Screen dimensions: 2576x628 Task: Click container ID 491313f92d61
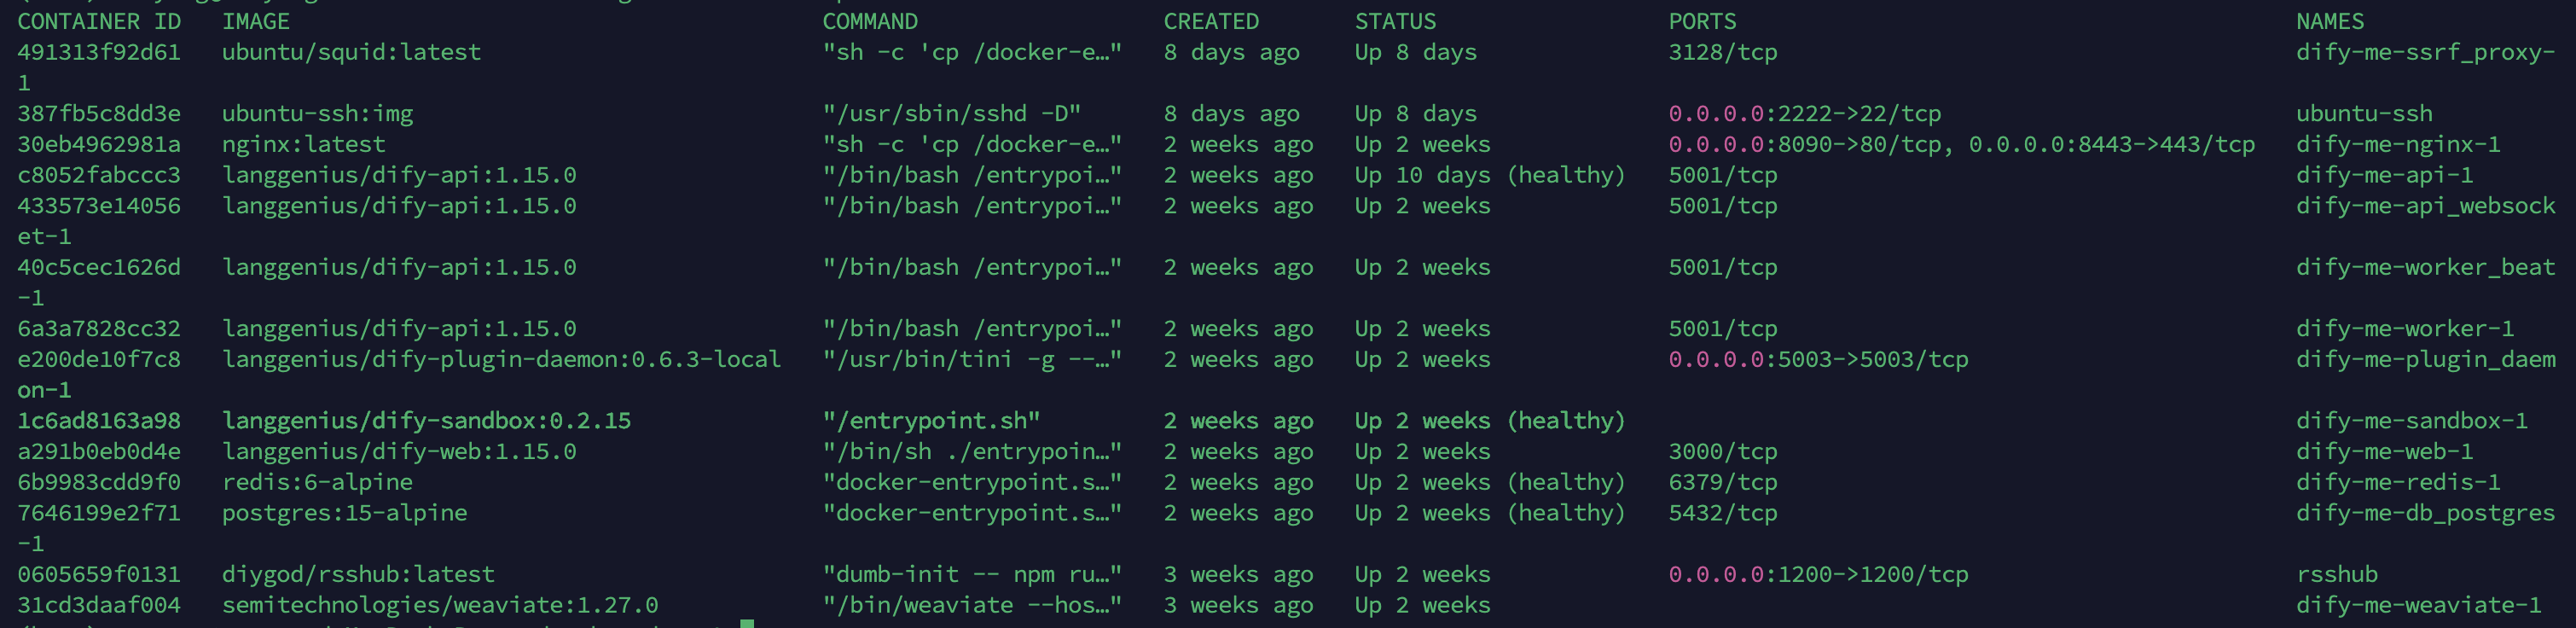point(99,52)
